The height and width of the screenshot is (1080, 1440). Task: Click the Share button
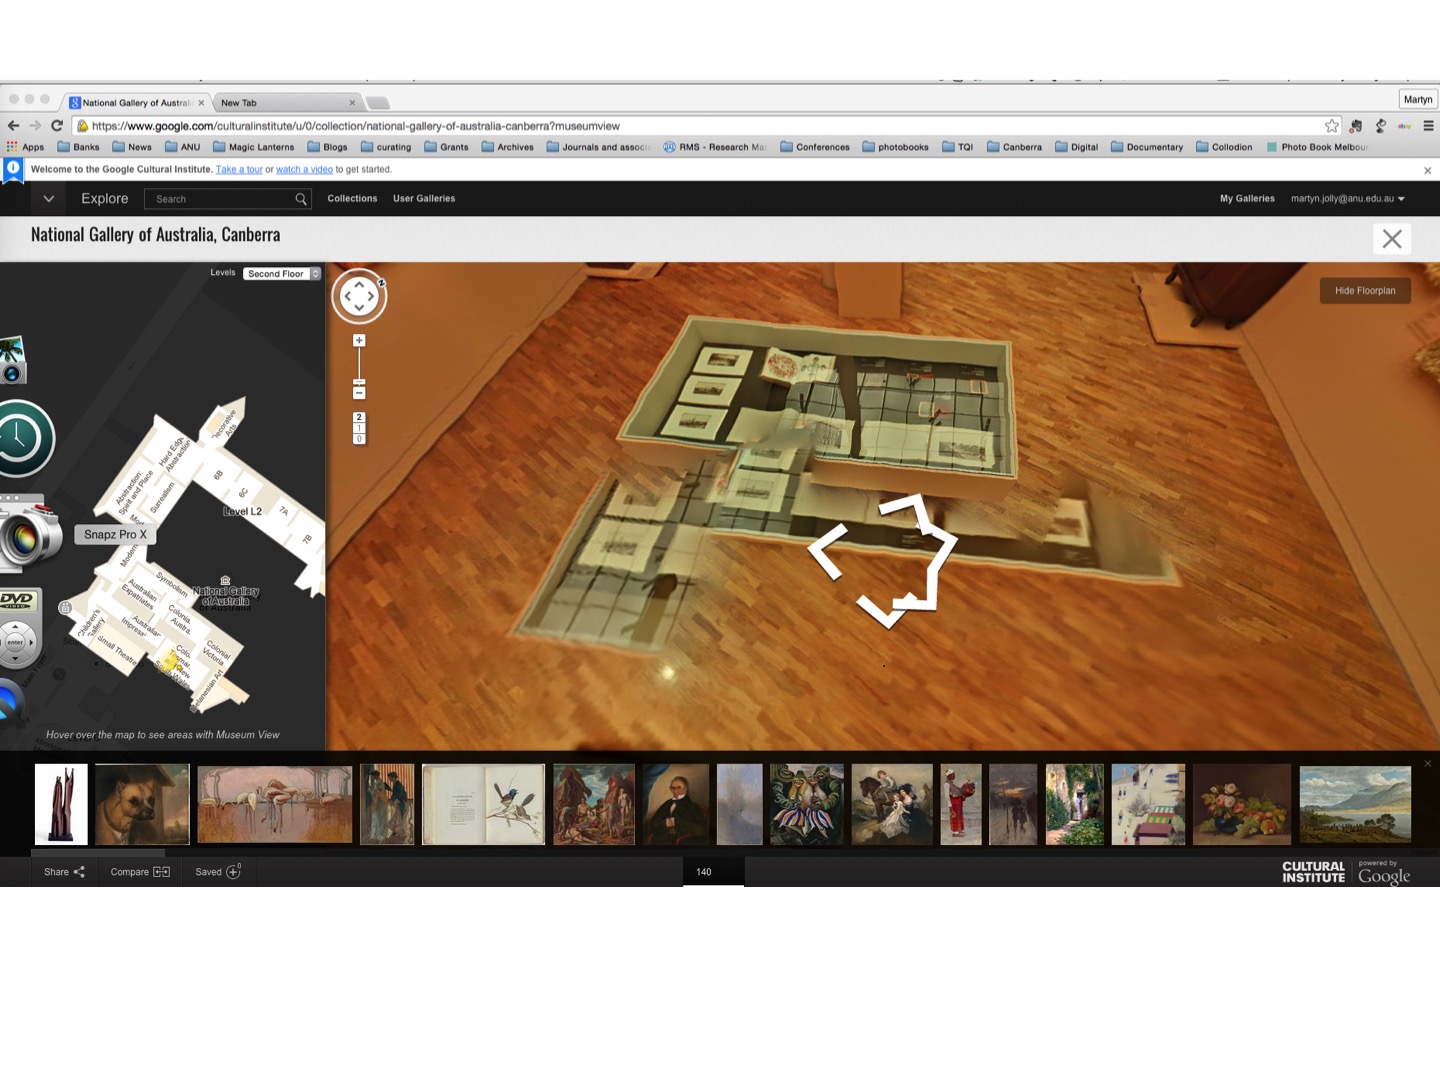64,872
